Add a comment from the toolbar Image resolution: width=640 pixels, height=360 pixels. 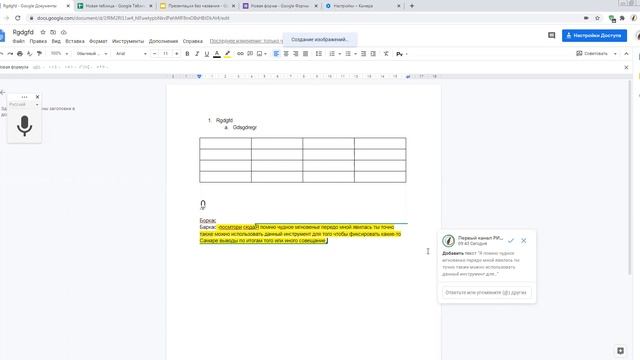tap(250, 54)
